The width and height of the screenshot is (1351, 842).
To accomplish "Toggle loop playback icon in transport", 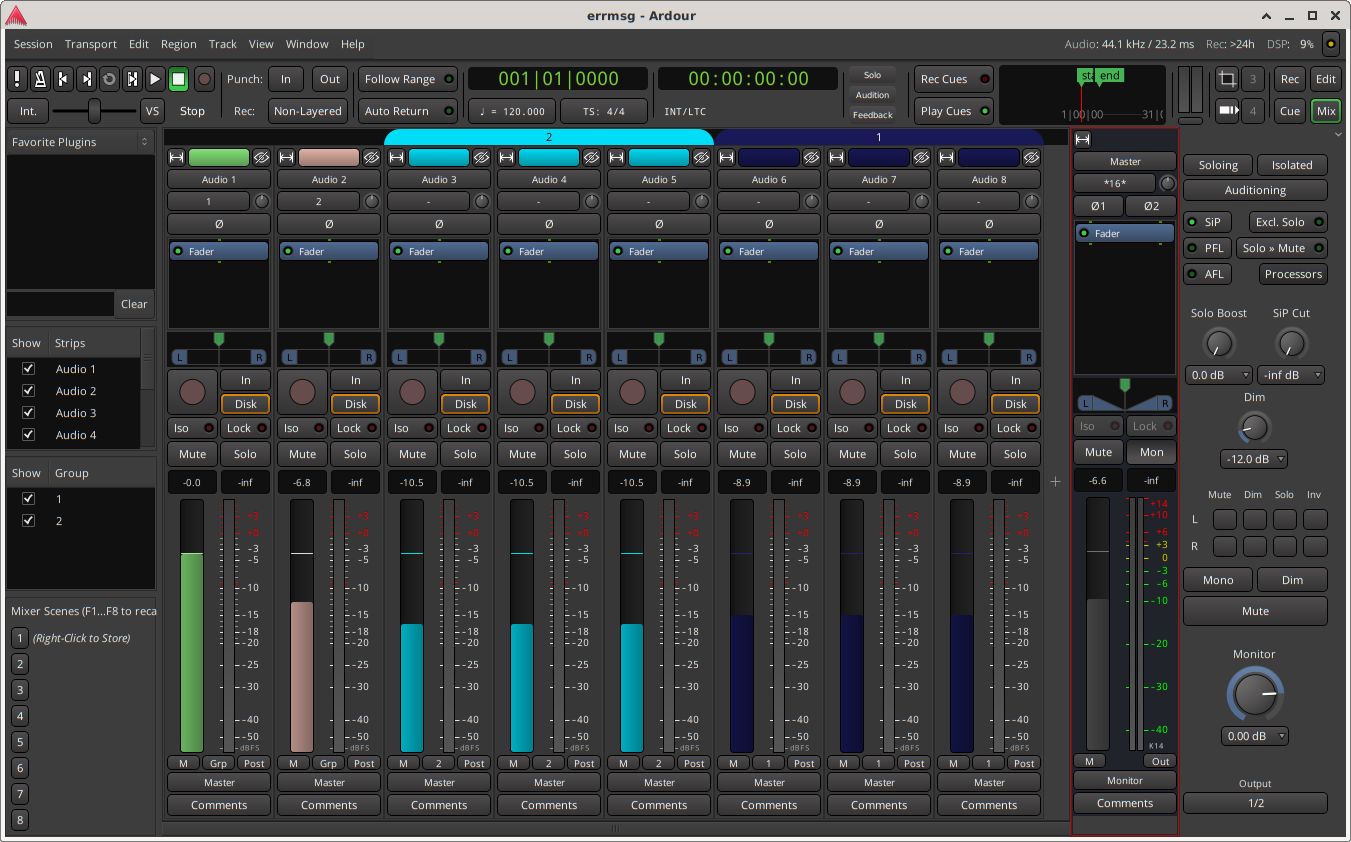I will click(x=109, y=79).
